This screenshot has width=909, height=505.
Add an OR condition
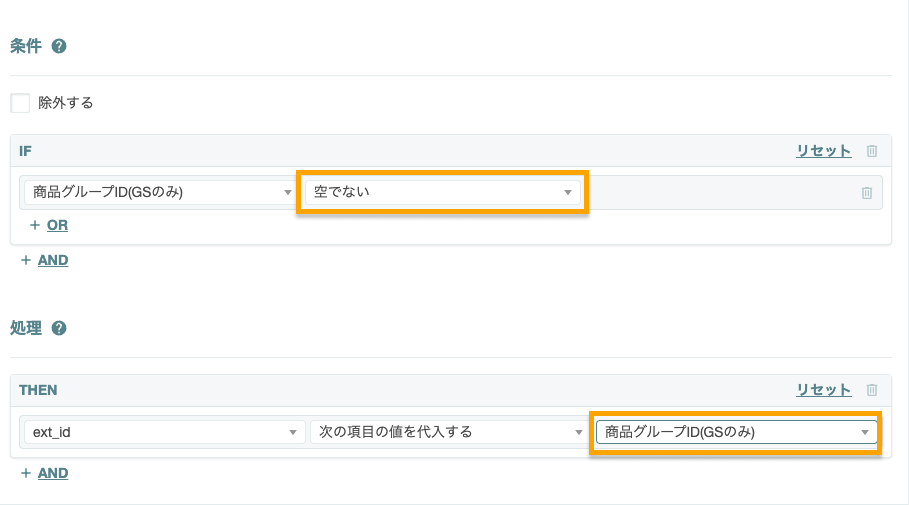pyautogui.click(x=57, y=225)
